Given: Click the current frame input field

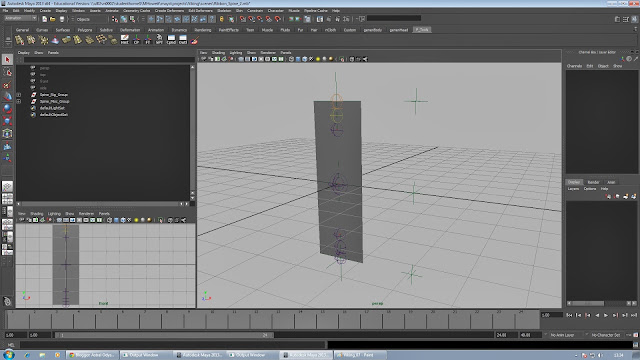Looking at the screenshot, I should [551, 315].
